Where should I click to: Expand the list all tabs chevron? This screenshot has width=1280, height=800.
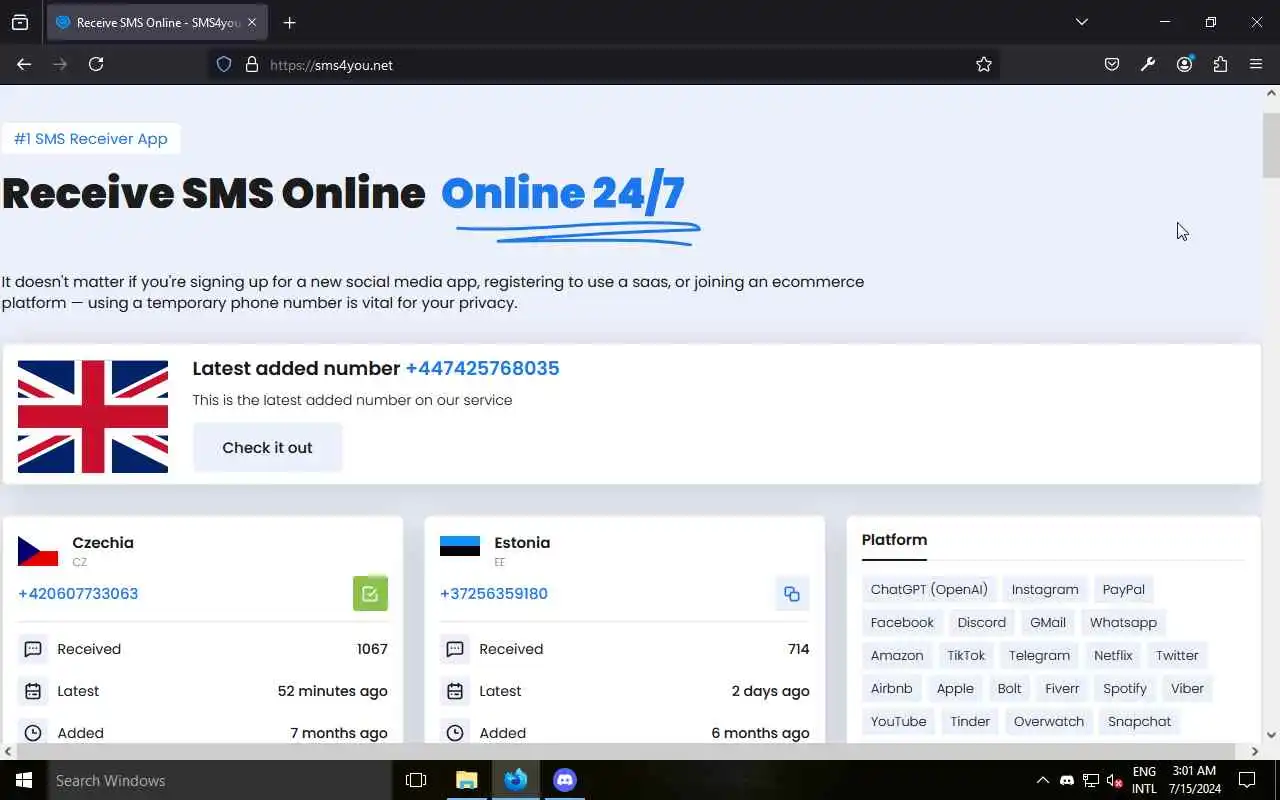coord(1081,22)
